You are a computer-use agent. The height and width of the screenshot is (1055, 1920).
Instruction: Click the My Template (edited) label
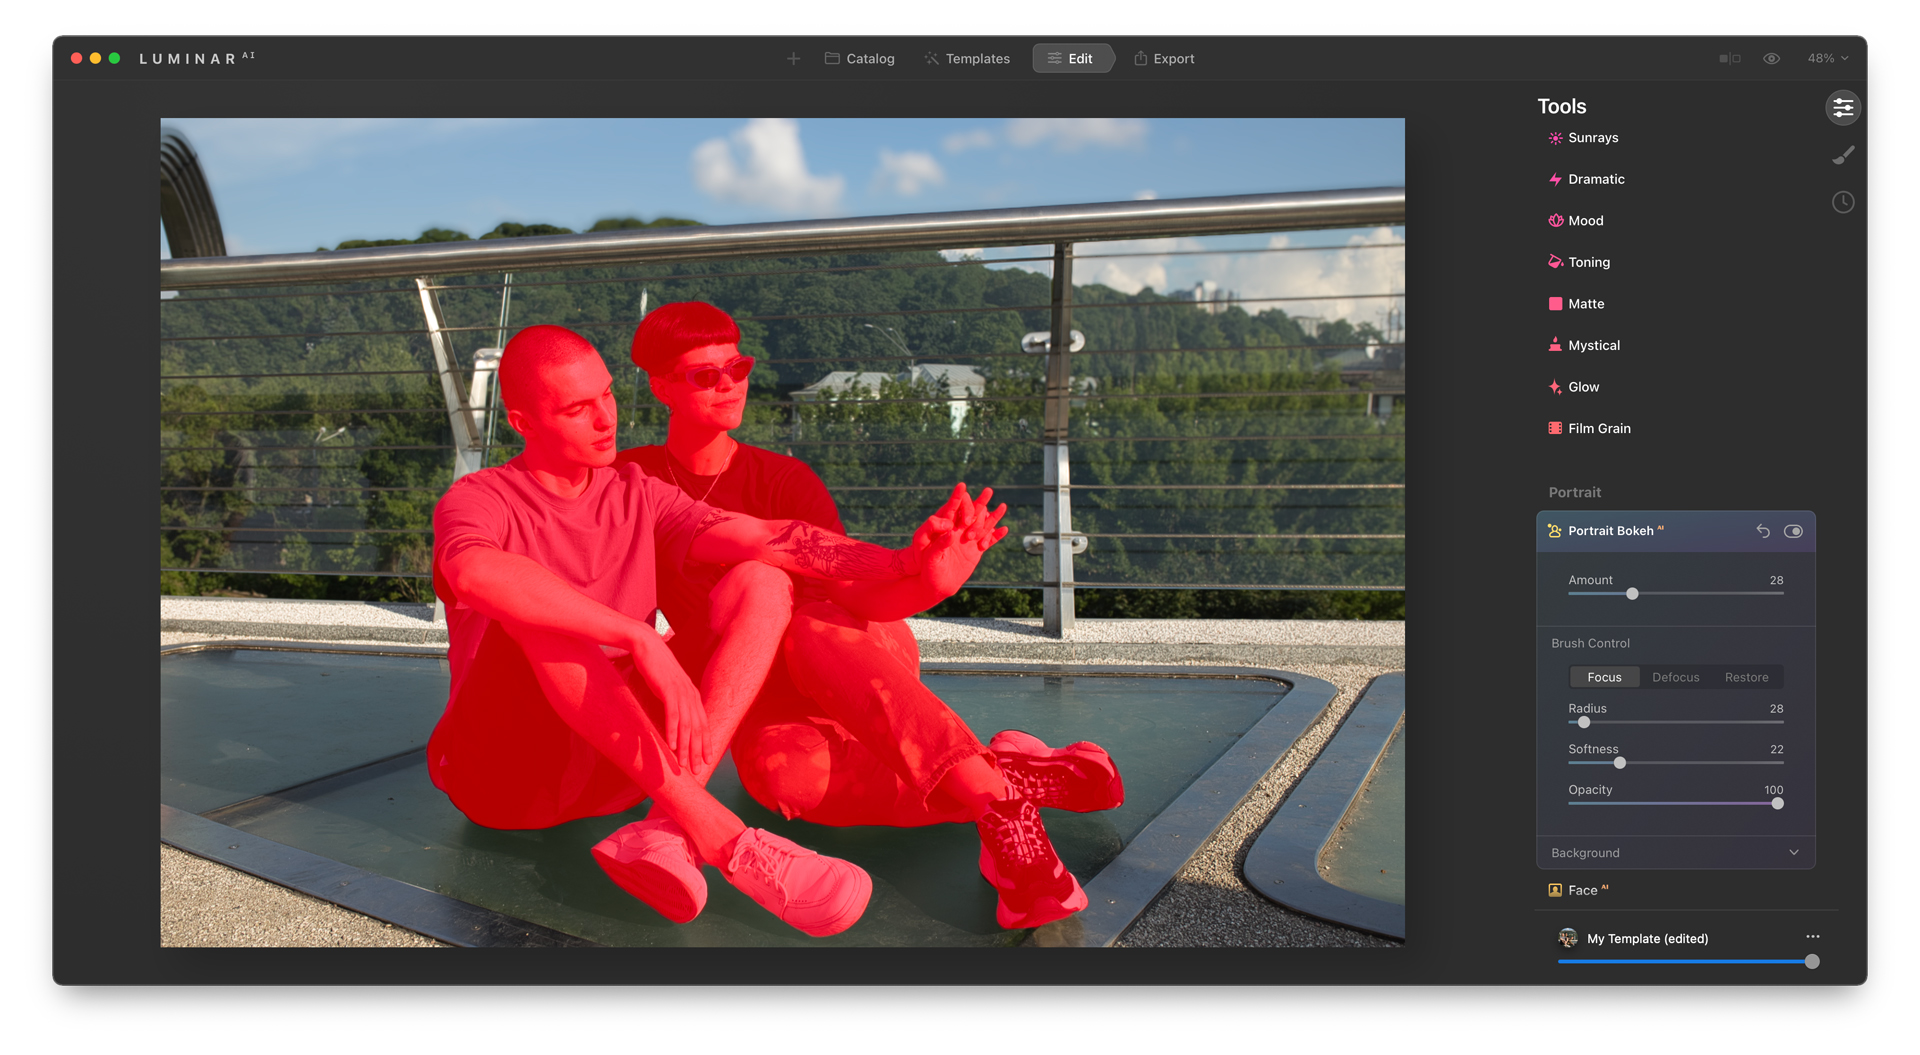tap(1647, 938)
